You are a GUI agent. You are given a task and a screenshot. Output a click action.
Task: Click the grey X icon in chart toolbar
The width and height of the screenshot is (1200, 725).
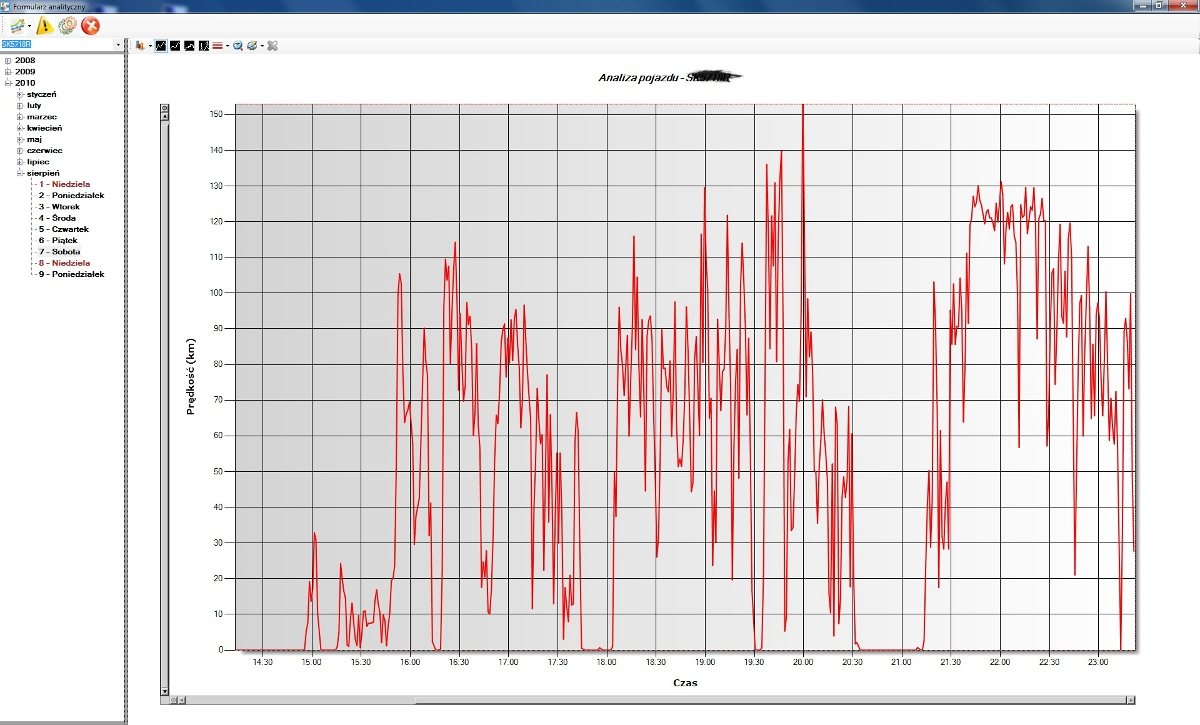tap(272, 45)
